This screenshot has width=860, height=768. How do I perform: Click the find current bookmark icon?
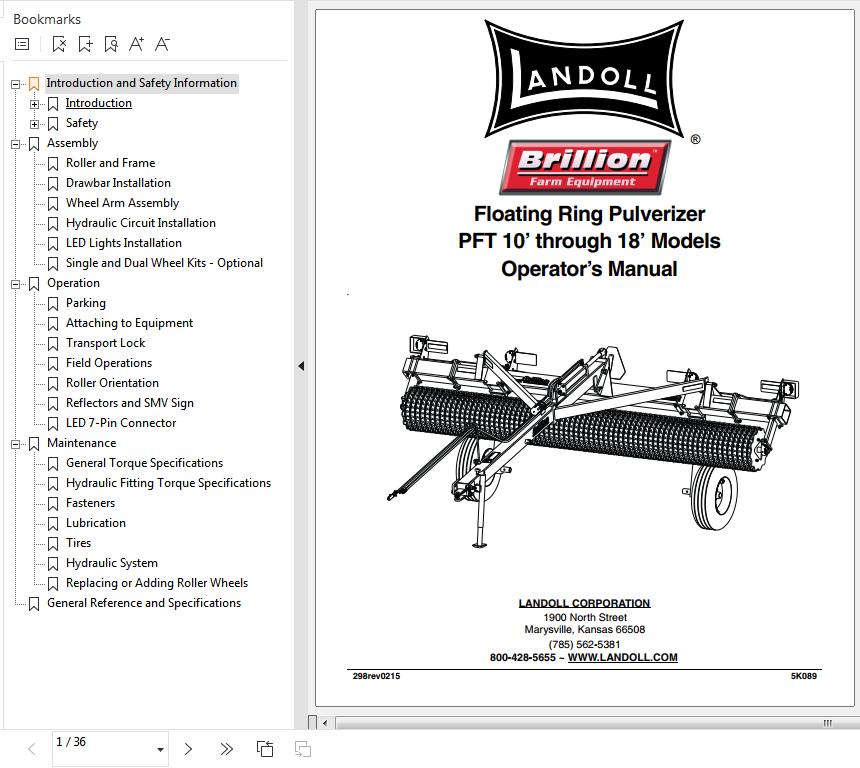click(111, 44)
